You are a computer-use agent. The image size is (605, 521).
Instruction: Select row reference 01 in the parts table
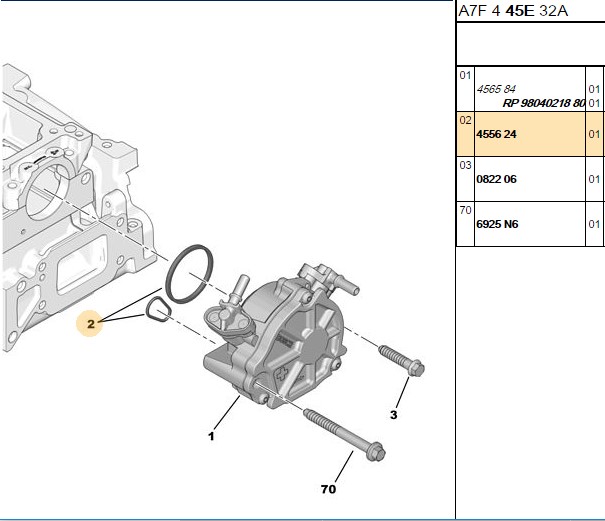465,75
